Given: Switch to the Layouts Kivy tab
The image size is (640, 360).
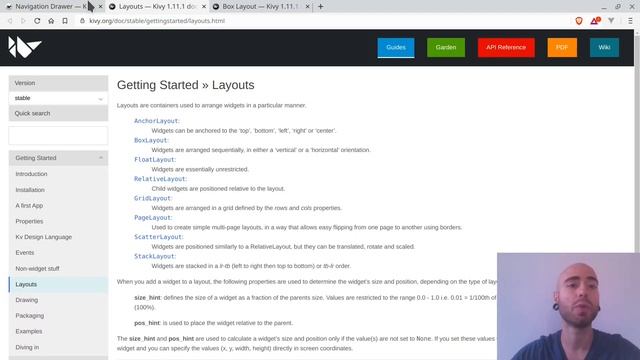Looking at the screenshot, I should (157, 7).
